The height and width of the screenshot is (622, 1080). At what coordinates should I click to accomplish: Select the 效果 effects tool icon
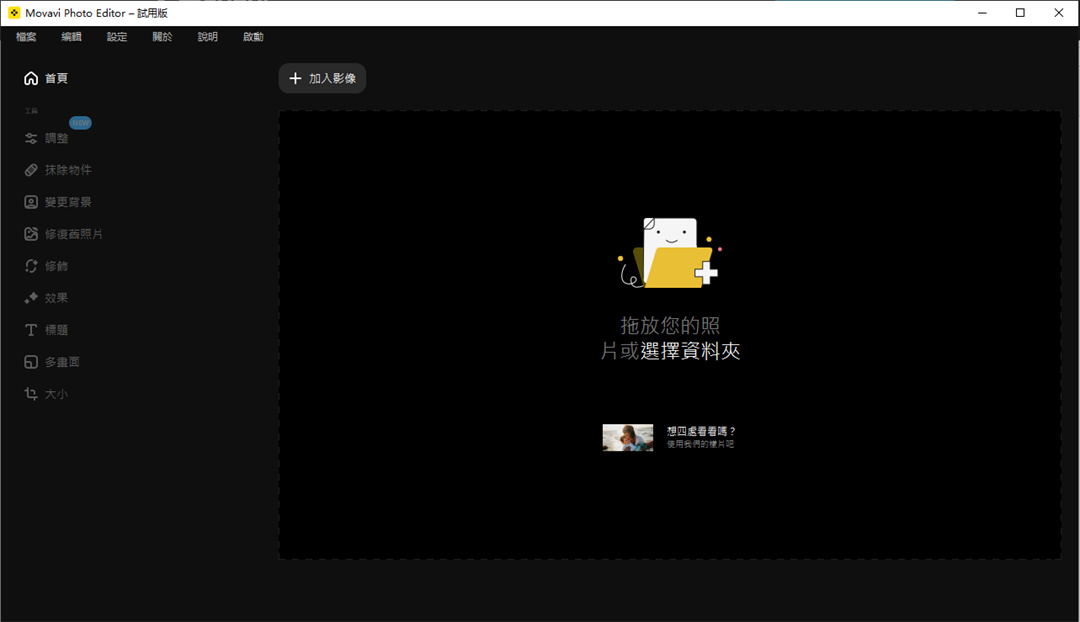31,298
